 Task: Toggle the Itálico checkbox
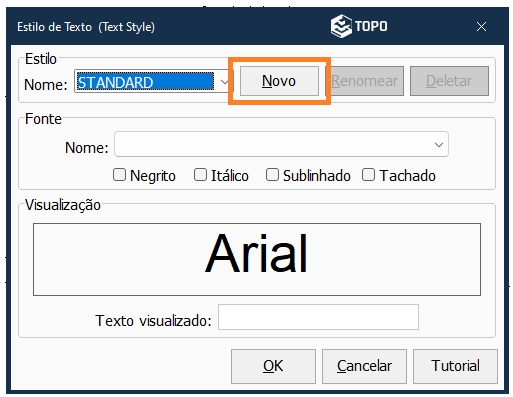pos(200,175)
